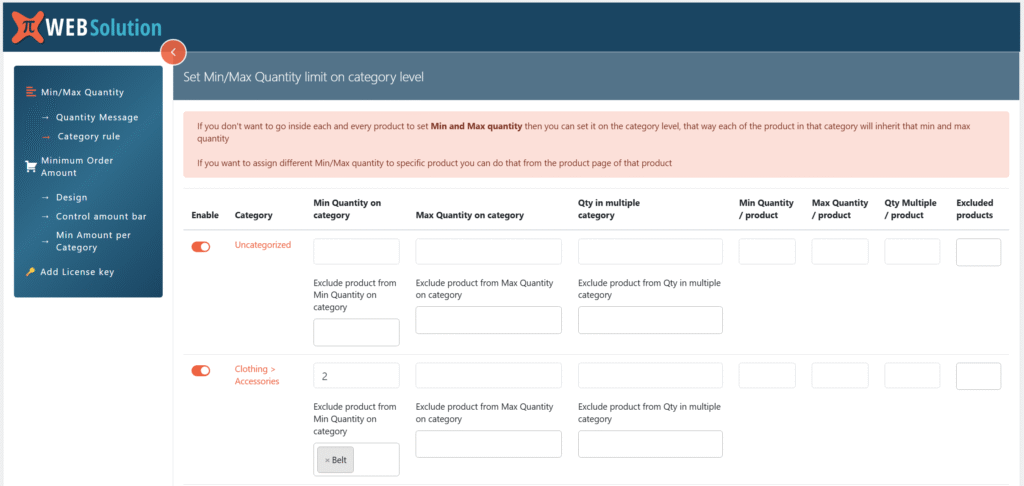This screenshot has height=486, width=1024.
Task: Open Min Amount per Category page
Action: (x=93, y=241)
